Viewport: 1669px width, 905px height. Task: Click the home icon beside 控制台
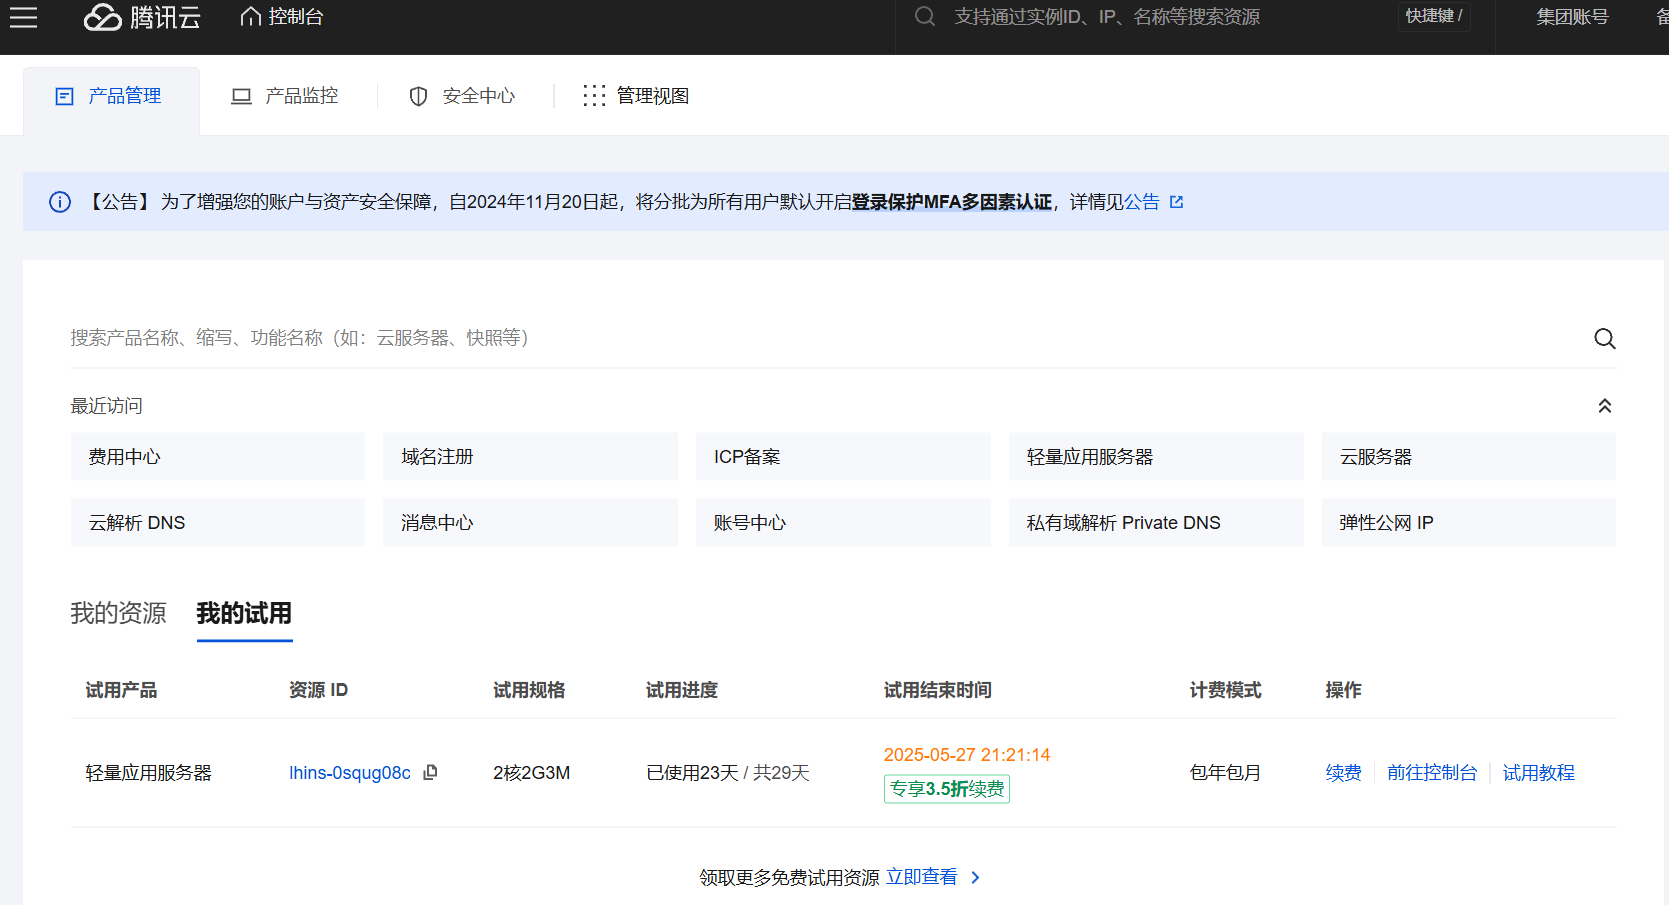(x=251, y=17)
